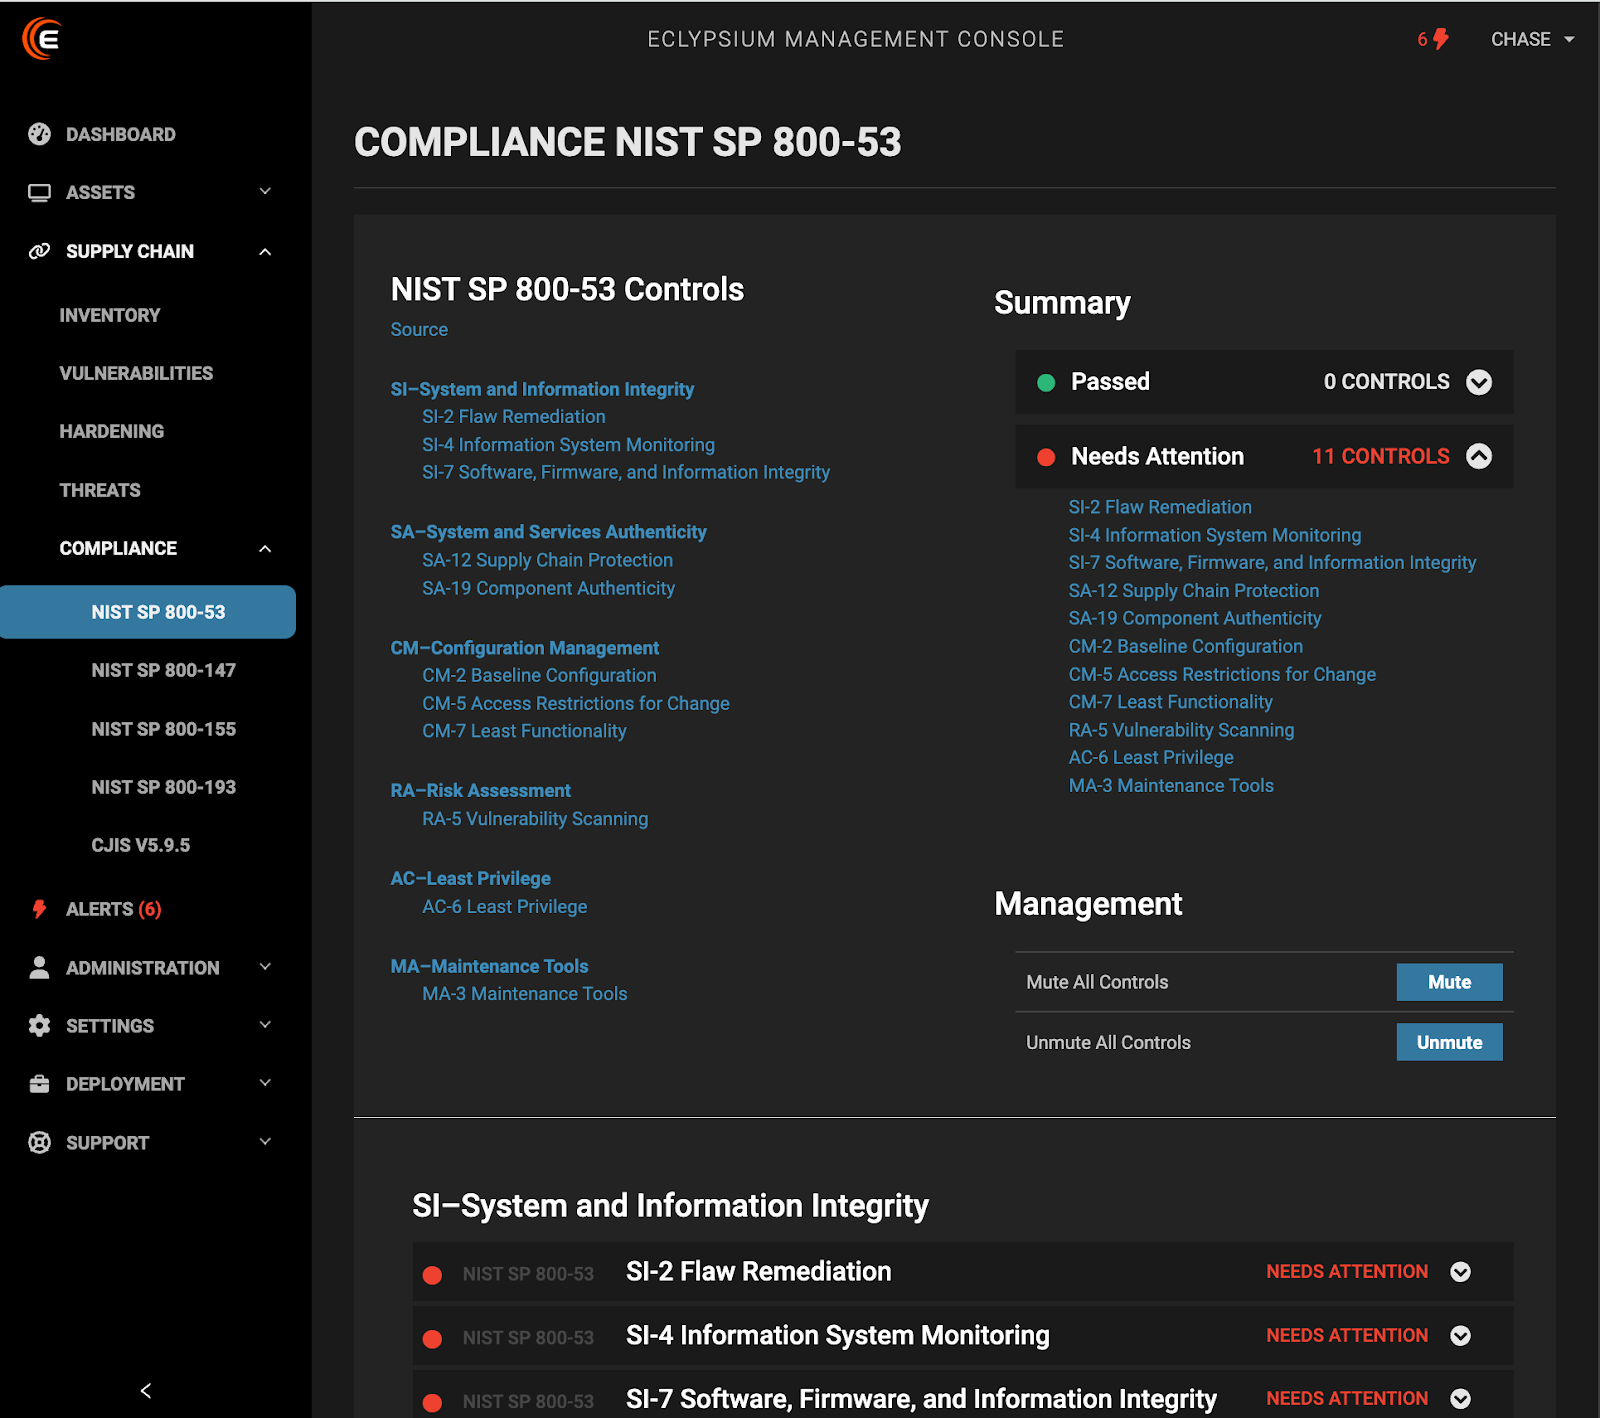
Task: Click the Settings gear icon
Action: click(x=39, y=1025)
